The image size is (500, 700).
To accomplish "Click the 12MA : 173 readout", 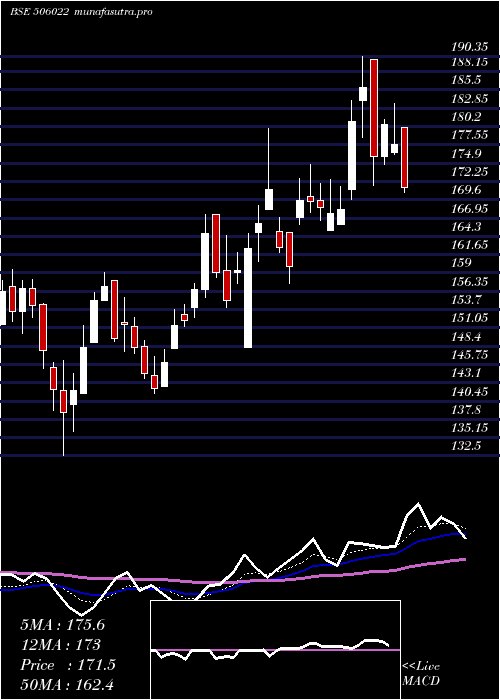I will point(60,645).
